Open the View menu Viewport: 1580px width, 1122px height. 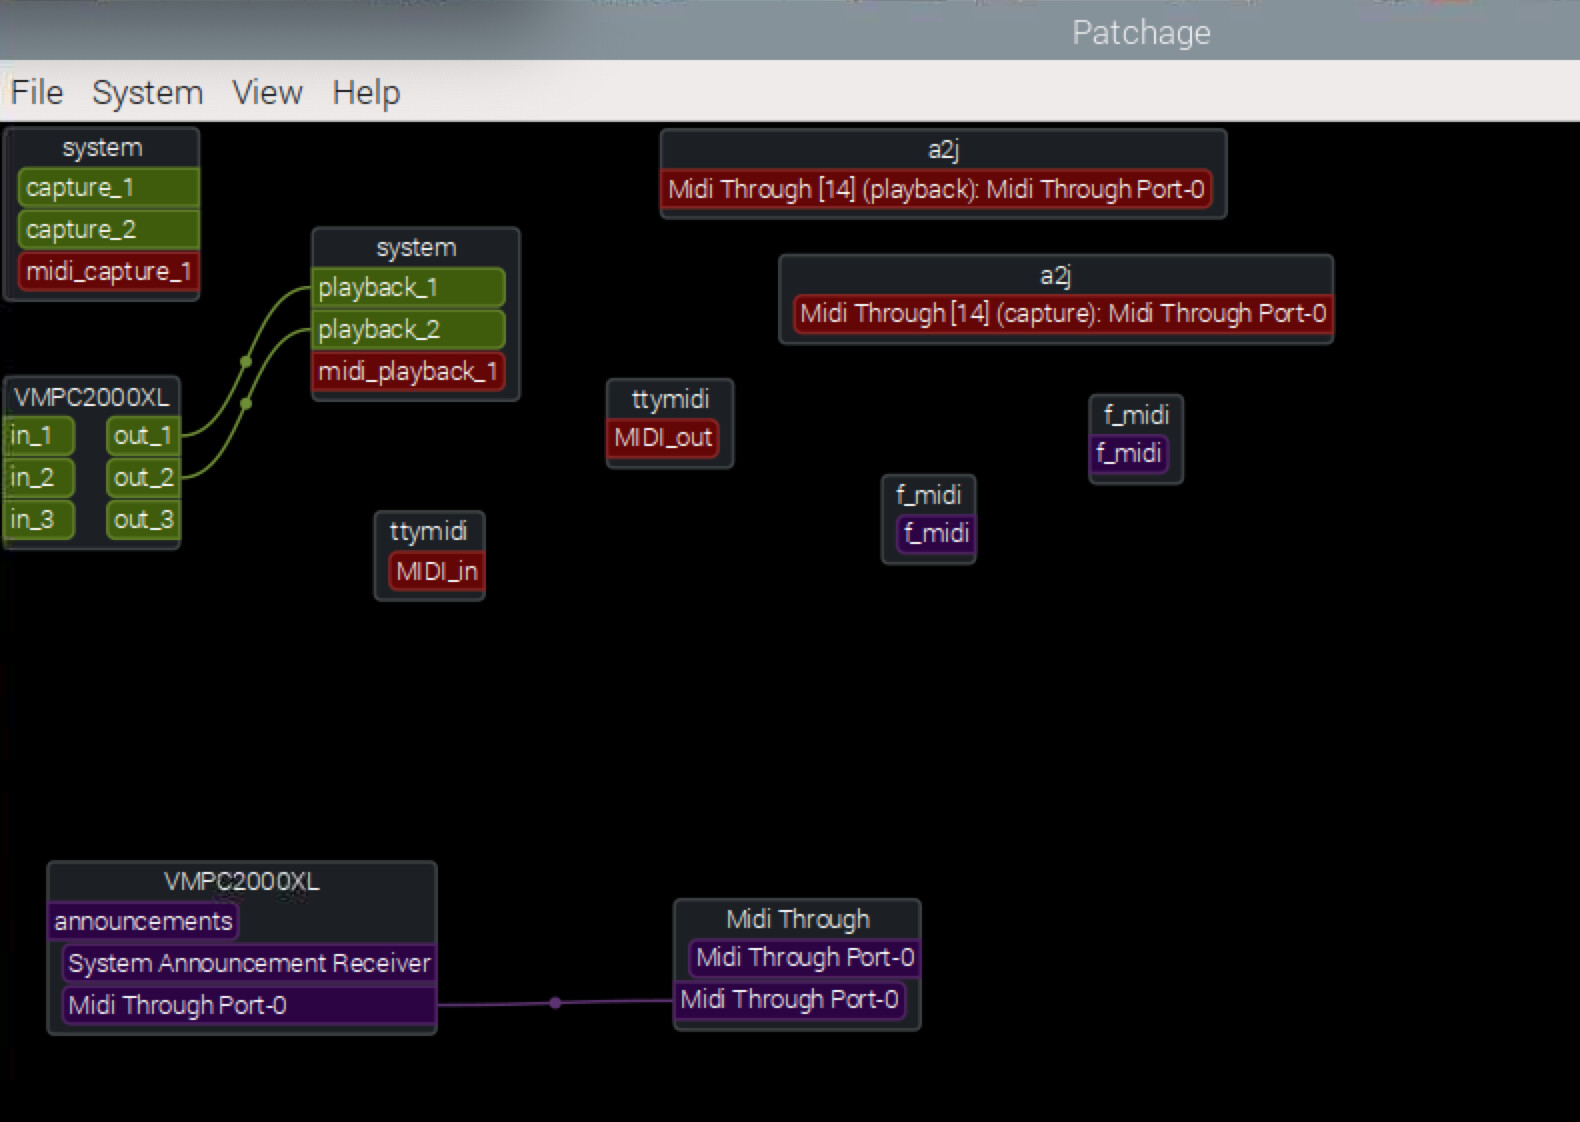(x=267, y=92)
